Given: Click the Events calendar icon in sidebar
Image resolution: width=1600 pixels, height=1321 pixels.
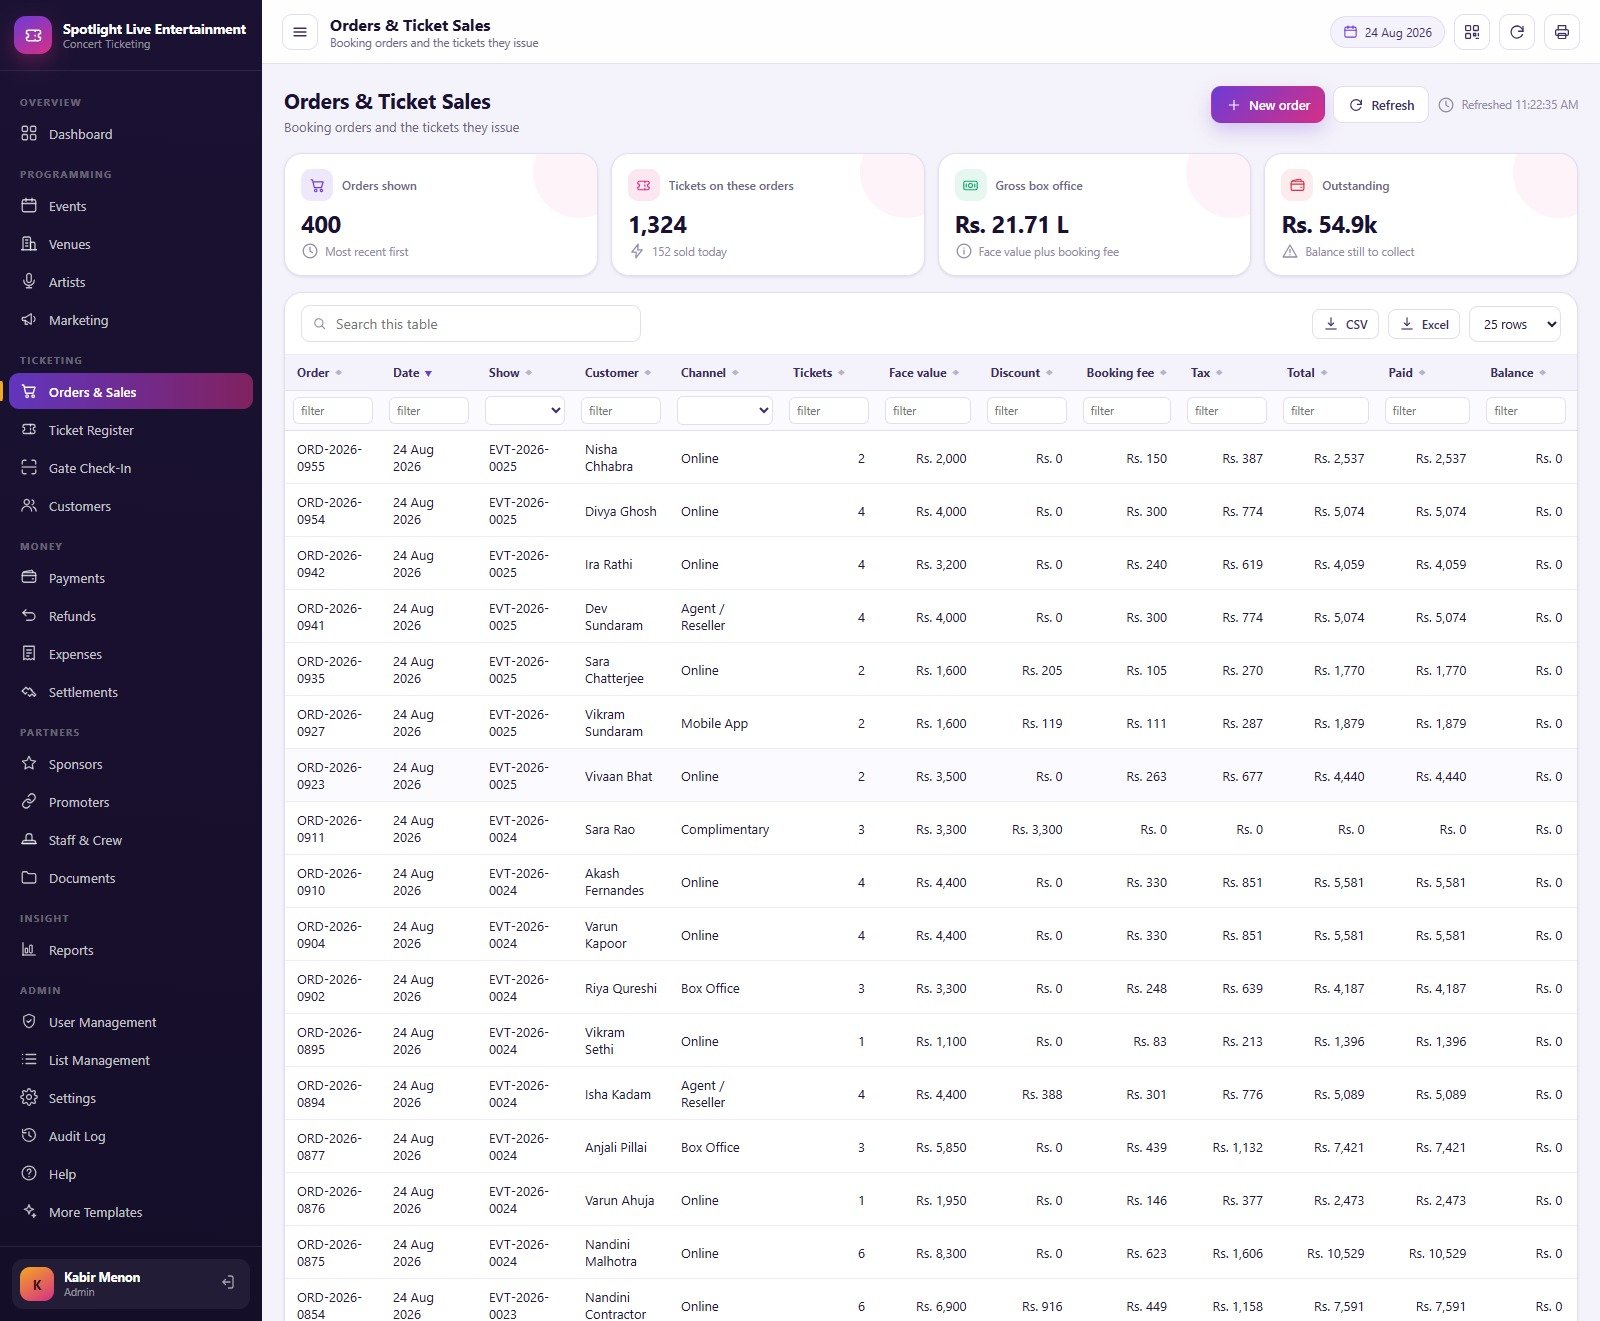Looking at the screenshot, I should [x=29, y=206].
